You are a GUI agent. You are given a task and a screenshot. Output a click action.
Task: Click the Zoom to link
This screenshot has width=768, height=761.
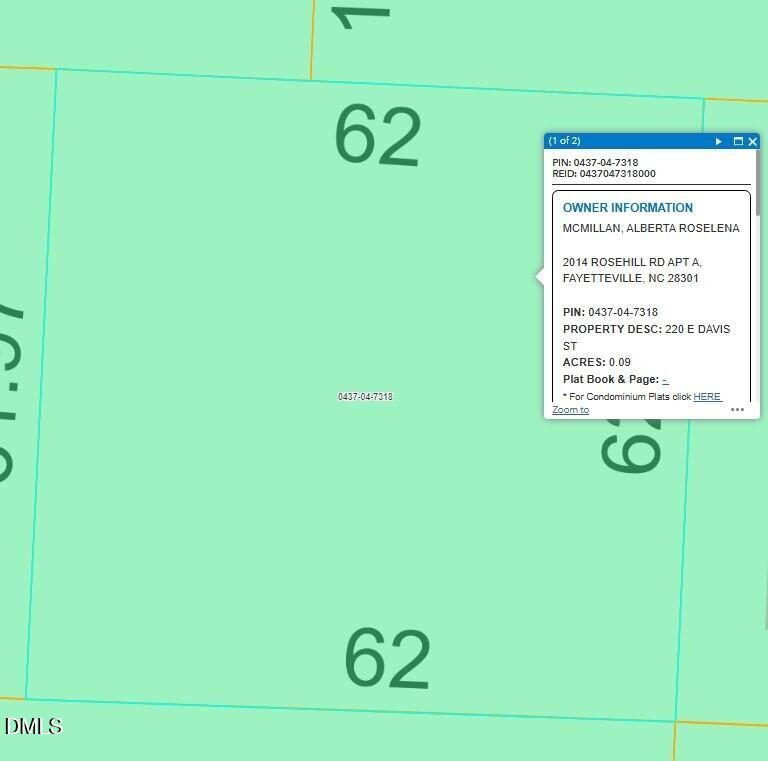point(571,410)
